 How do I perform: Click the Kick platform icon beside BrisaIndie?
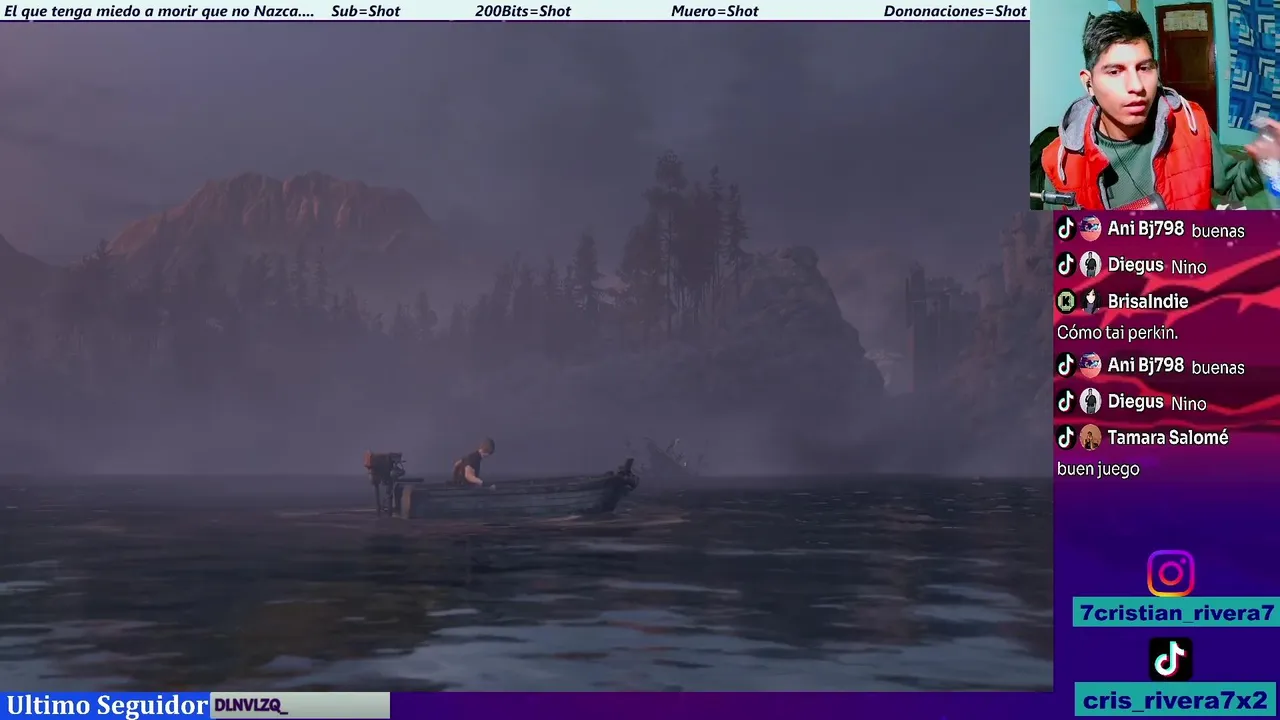click(1066, 301)
